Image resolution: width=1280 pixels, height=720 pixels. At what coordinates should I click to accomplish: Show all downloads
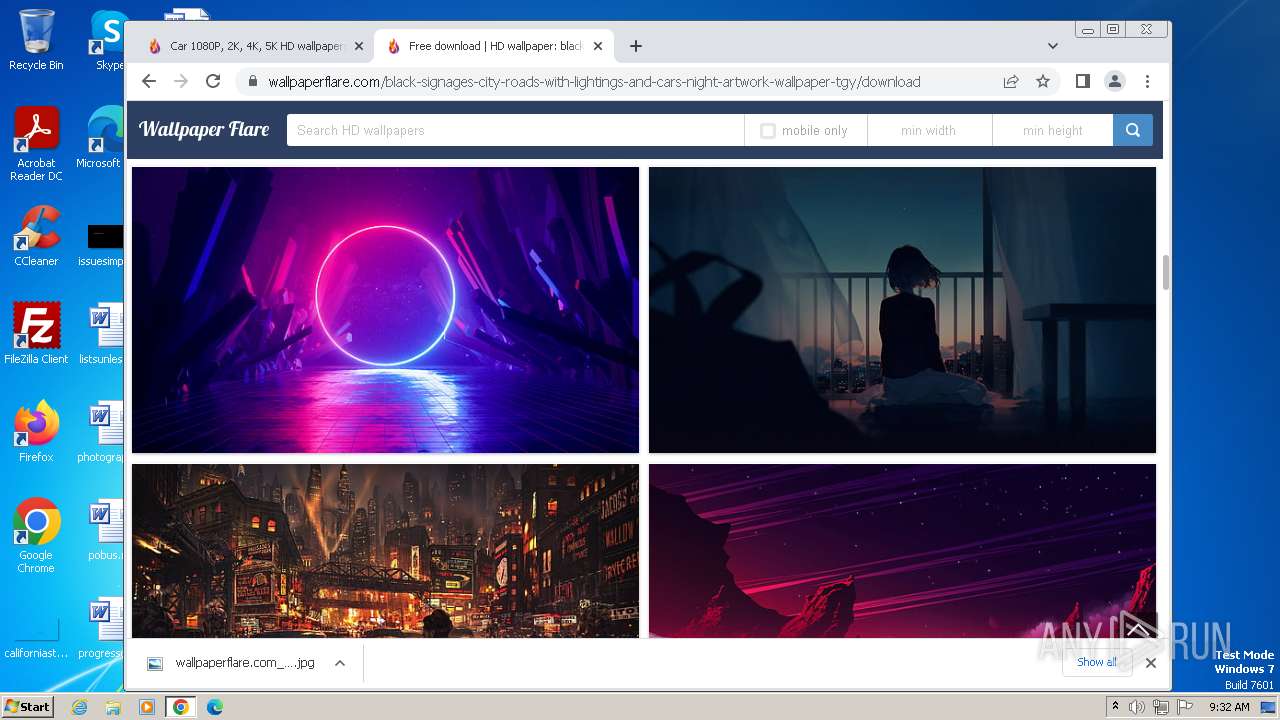(x=1097, y=662)
